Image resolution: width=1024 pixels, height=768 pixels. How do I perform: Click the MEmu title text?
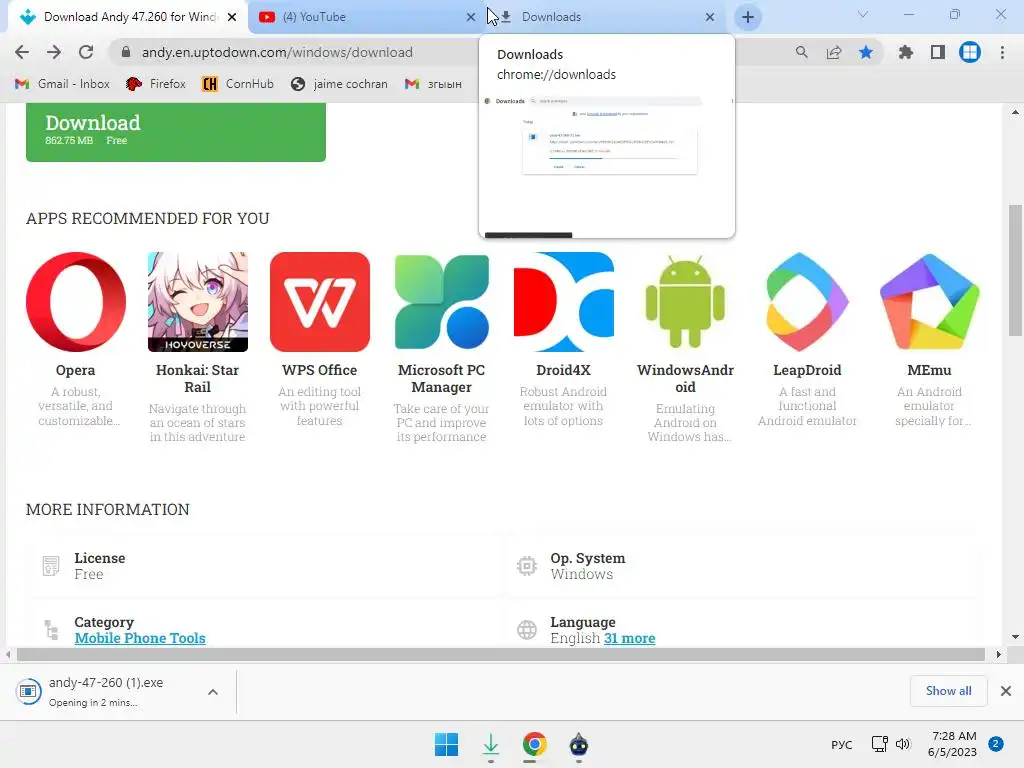(x=929, y=370)
